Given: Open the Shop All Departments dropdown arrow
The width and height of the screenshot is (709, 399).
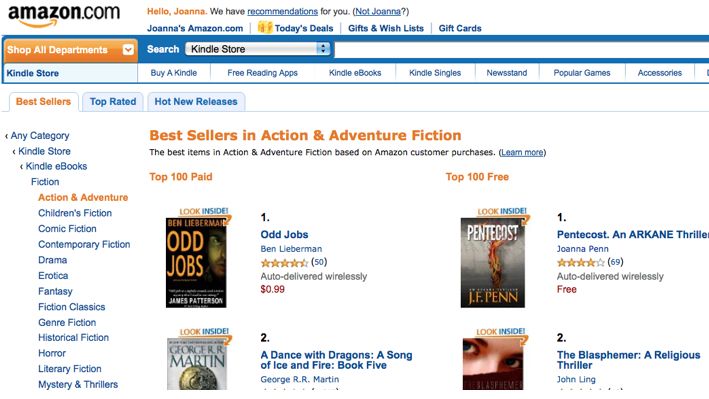Looking at the screenshot, I should [x=128, y=50].
